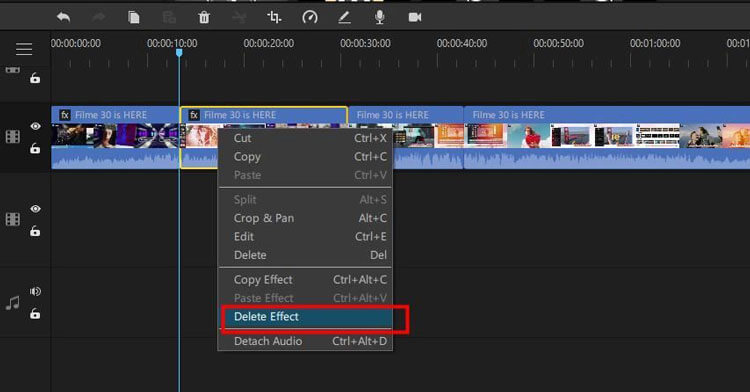Click the blue playhead marker on the ruler
This screenshot has height=392, width=750.
(x=179, y=53)
